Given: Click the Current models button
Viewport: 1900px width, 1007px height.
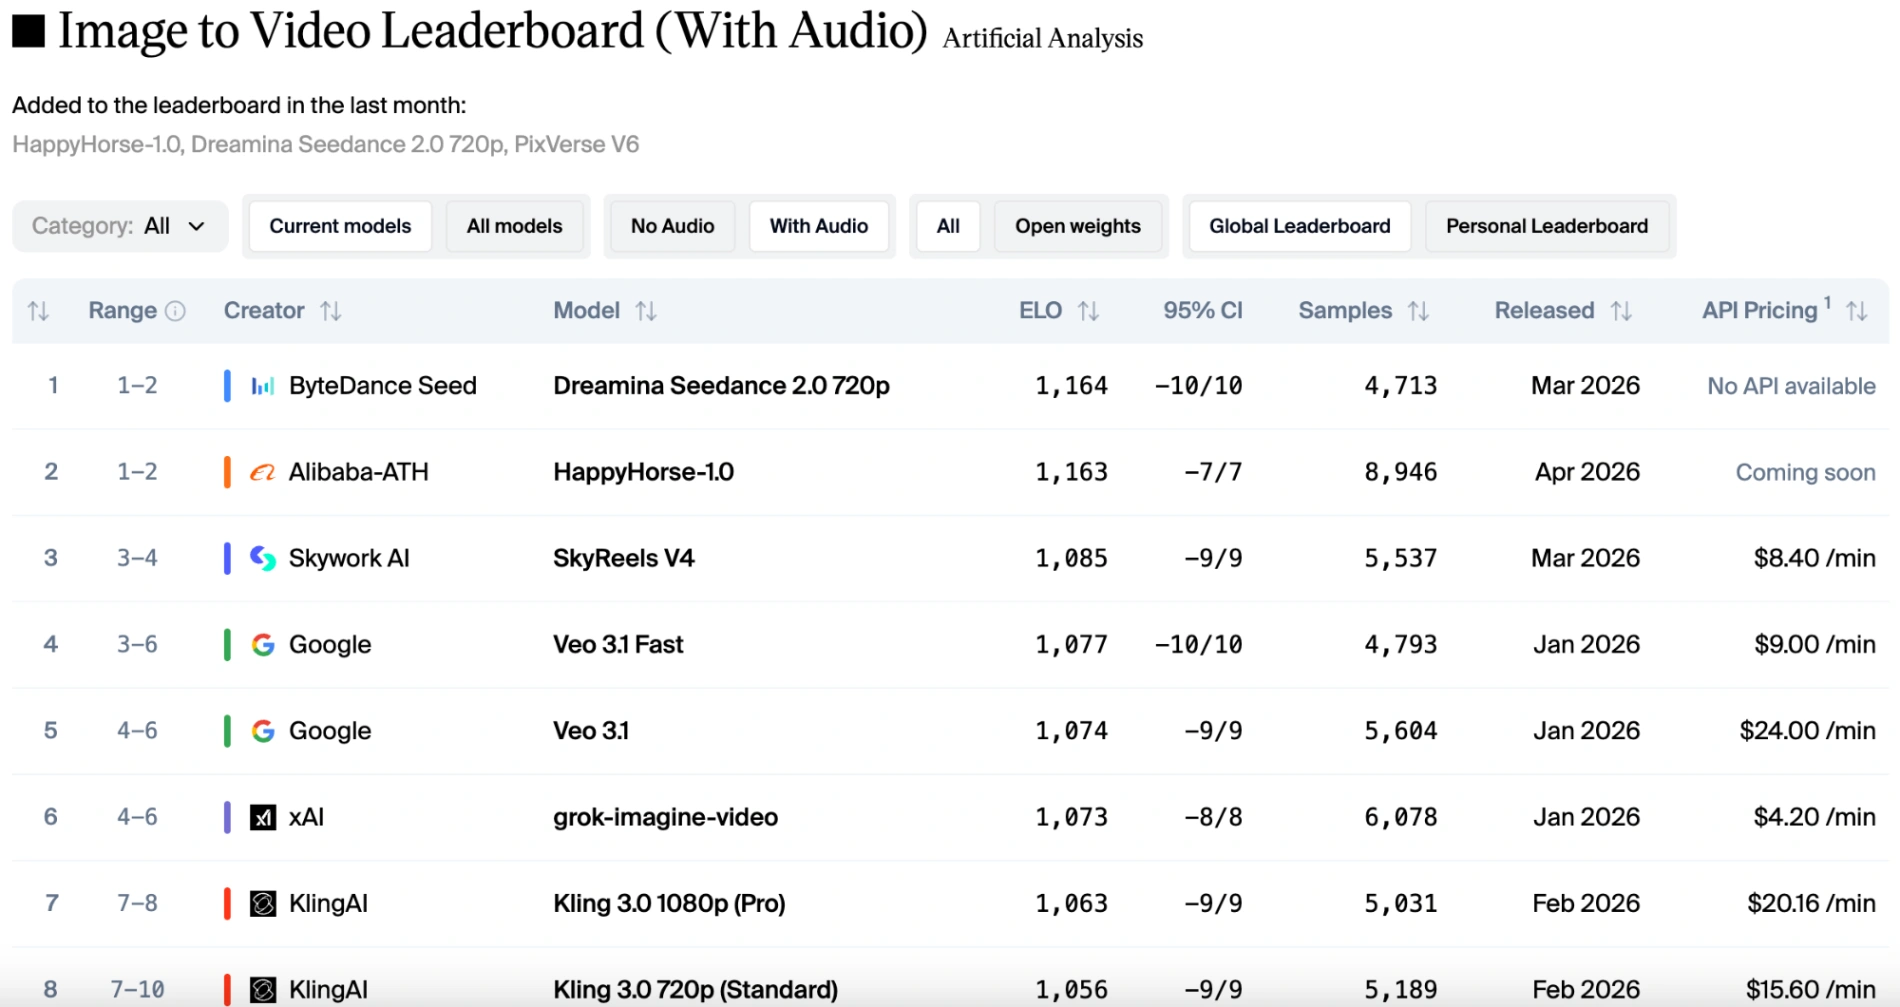Looking at the screenshot, I should pos(340,226).
